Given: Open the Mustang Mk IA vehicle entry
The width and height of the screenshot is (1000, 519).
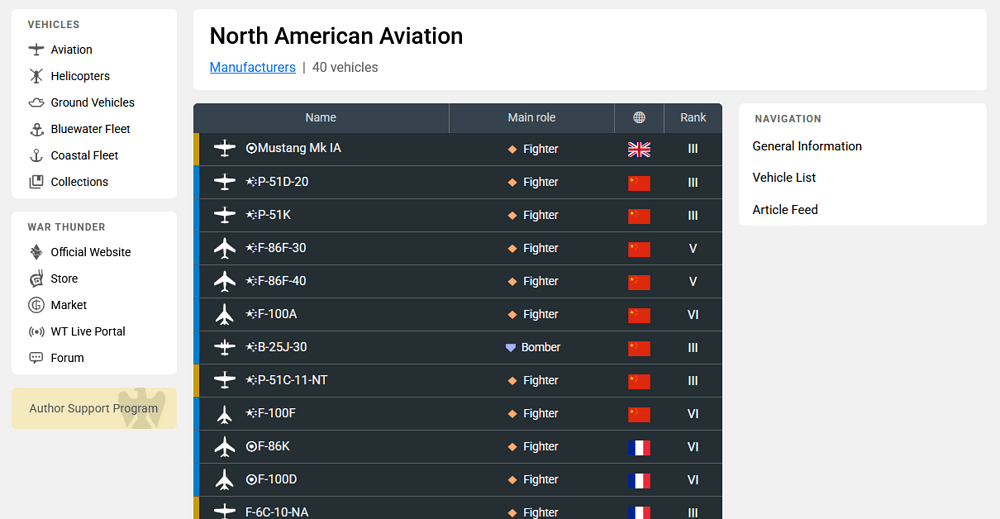Looking at the screenshot, I should point(299,148).
